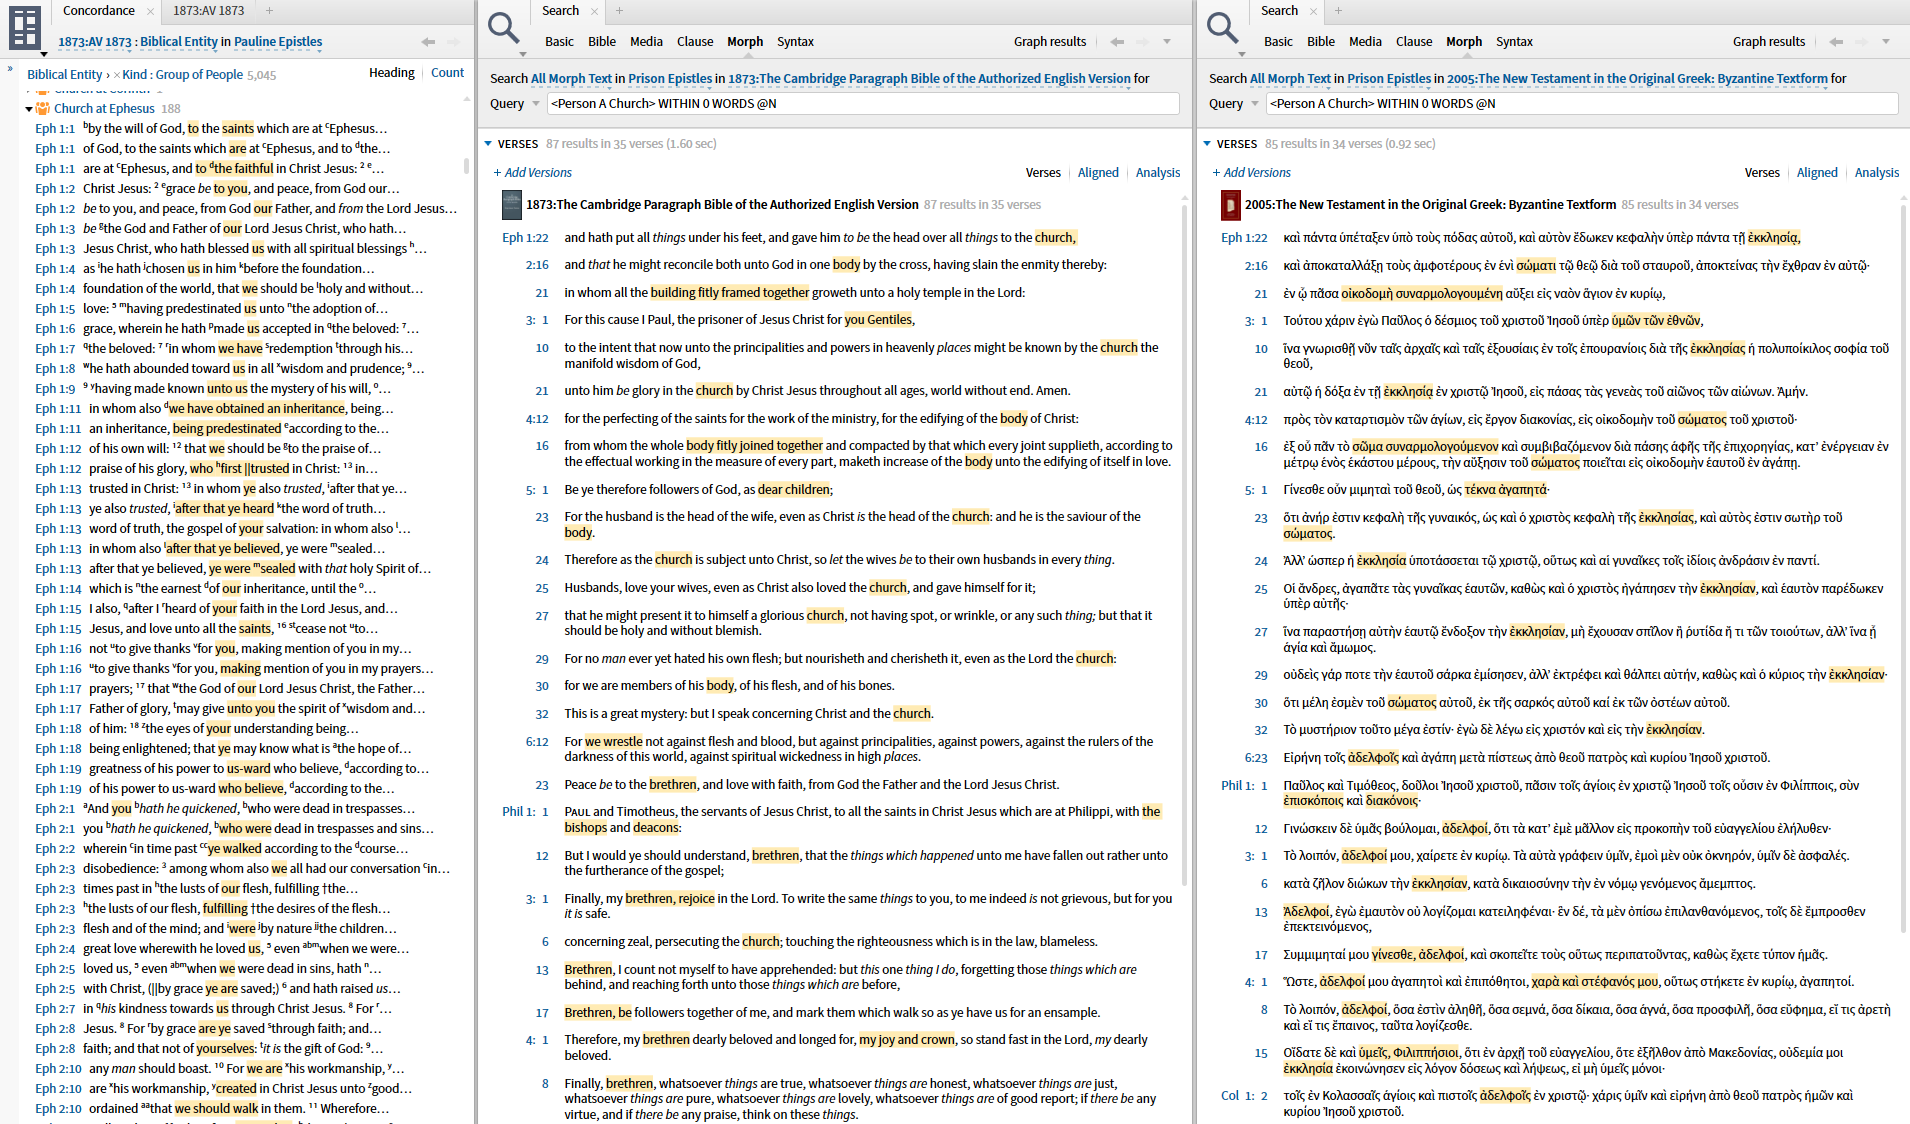Click the Byzantine panel query input field

tap(1582, 104)
